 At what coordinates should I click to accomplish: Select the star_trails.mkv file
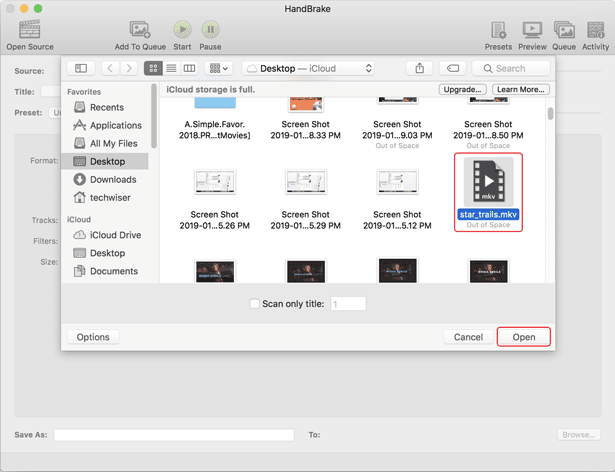click(x=488, y=192)
